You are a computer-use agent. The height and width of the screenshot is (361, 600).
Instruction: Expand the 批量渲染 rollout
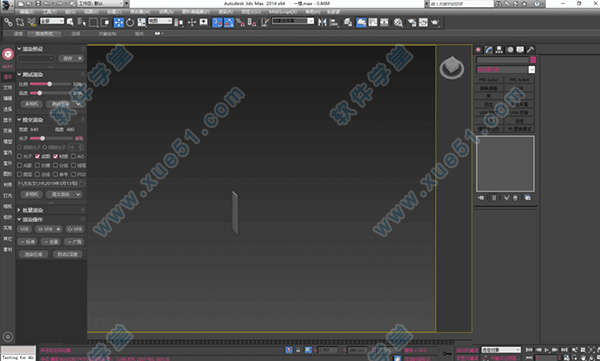tap(19, 210)
